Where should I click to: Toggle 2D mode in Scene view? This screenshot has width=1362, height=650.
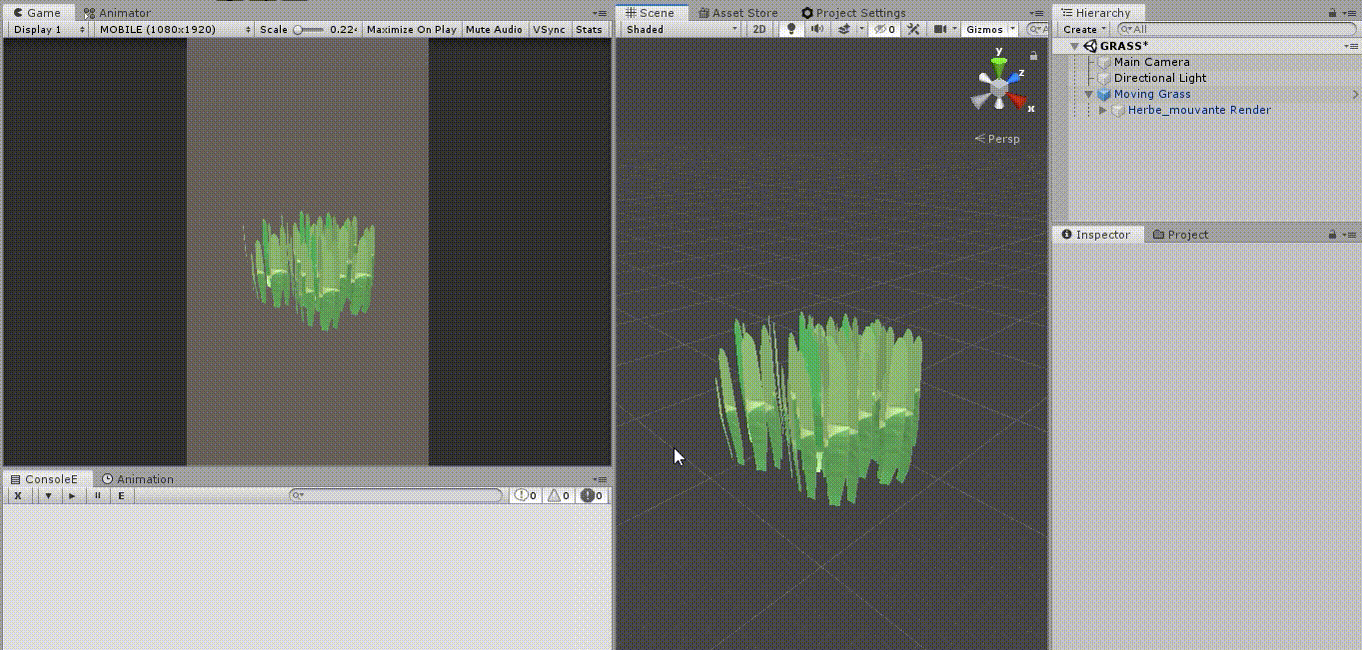click(759, 29)
